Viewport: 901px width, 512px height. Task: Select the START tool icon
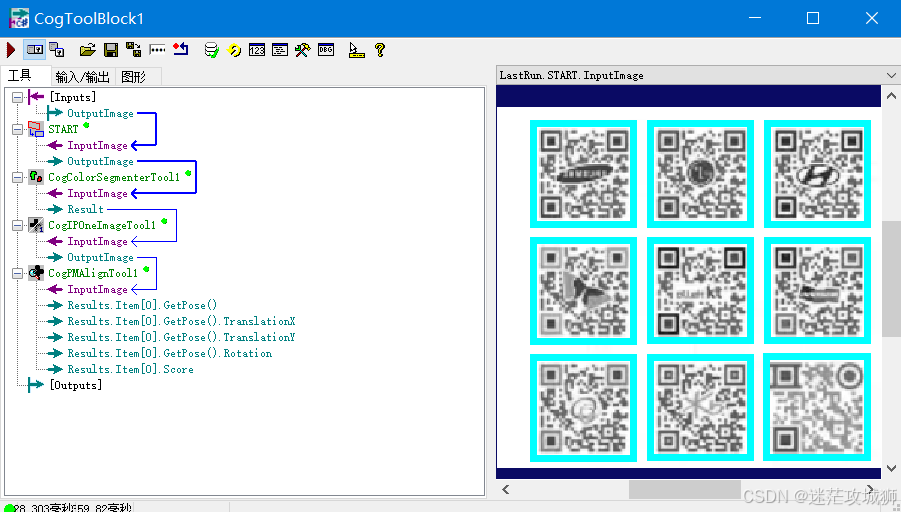pos(36,129)
